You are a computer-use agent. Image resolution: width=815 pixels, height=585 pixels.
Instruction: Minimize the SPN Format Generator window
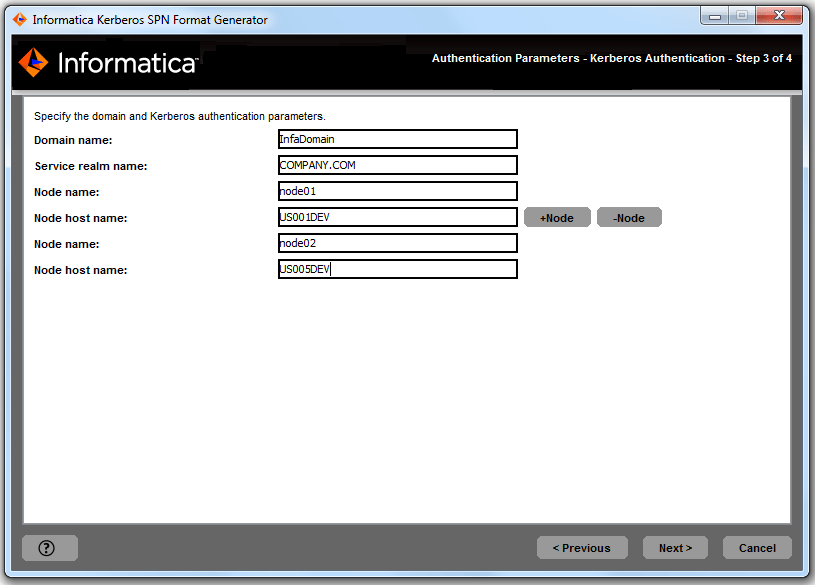(713, 15)
